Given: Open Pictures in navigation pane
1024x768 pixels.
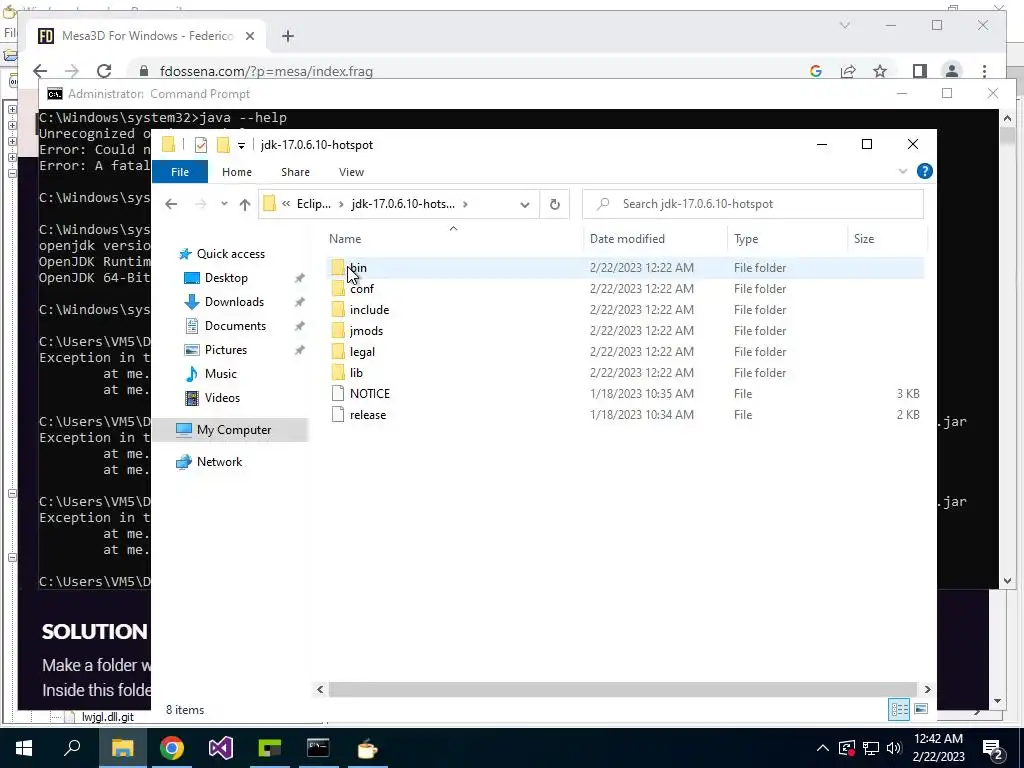Looking at the screenshot, I should point(226,350).
